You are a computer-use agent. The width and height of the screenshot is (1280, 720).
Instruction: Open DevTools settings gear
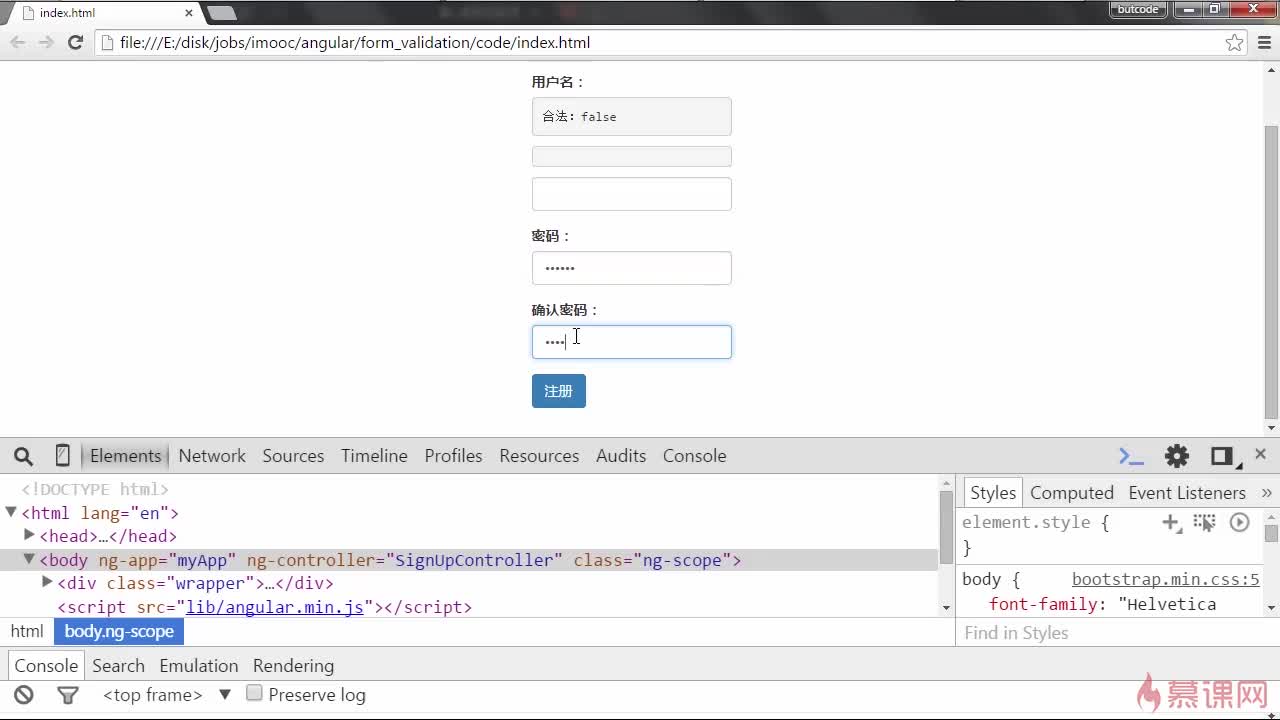pos(1177,456)
